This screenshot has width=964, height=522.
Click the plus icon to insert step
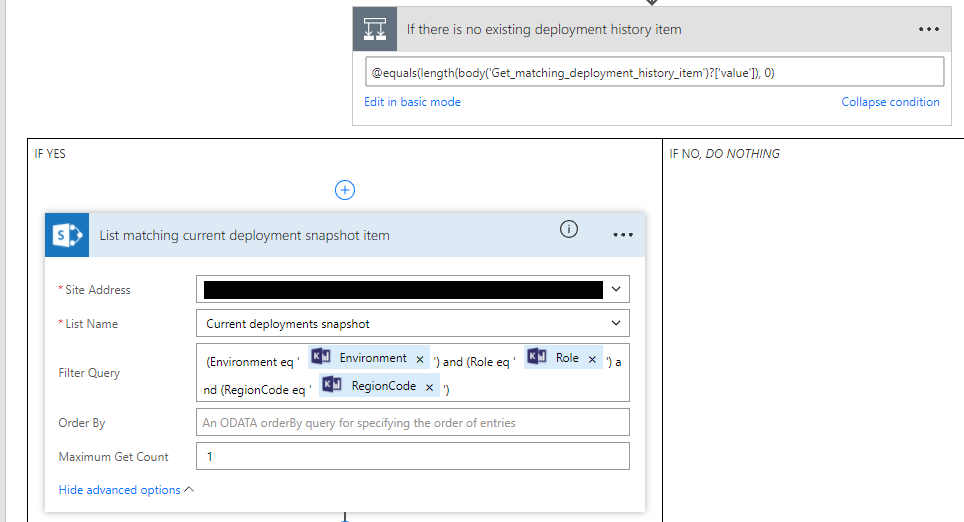(x=345, y=190)
